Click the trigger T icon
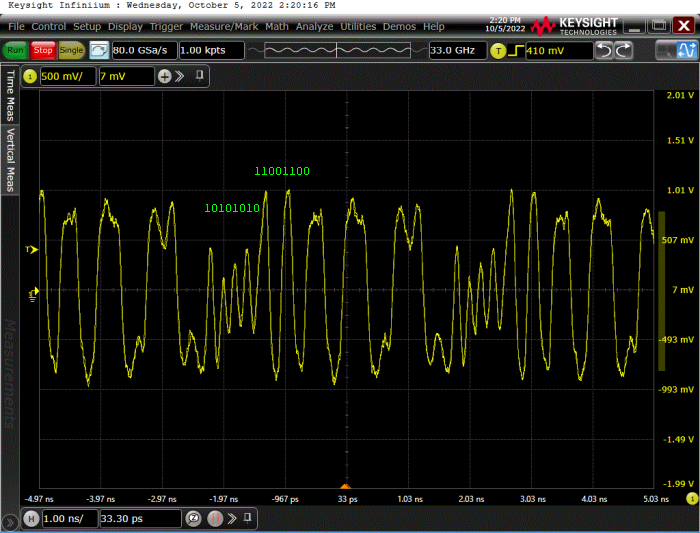700x533 pixels. [x=497, y=50]
